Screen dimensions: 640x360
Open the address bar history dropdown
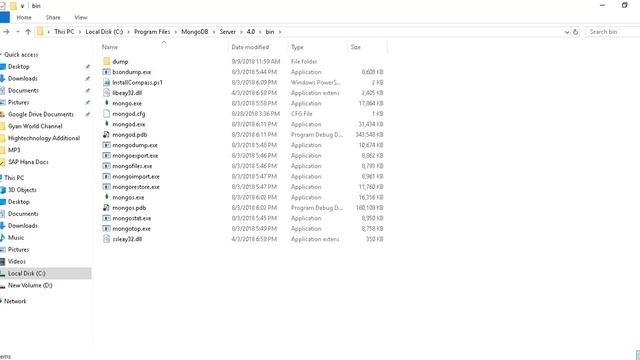567,32
